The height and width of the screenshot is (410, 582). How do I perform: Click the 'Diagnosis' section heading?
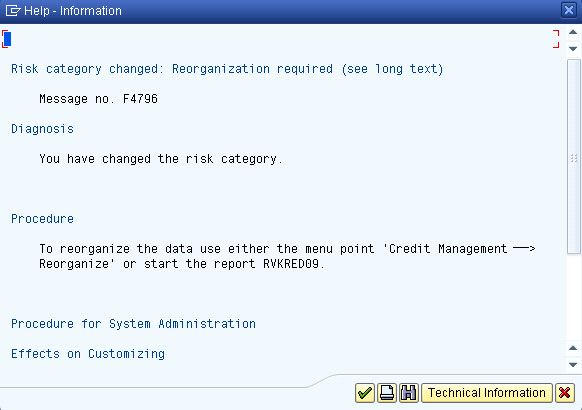tap(42, 129)
